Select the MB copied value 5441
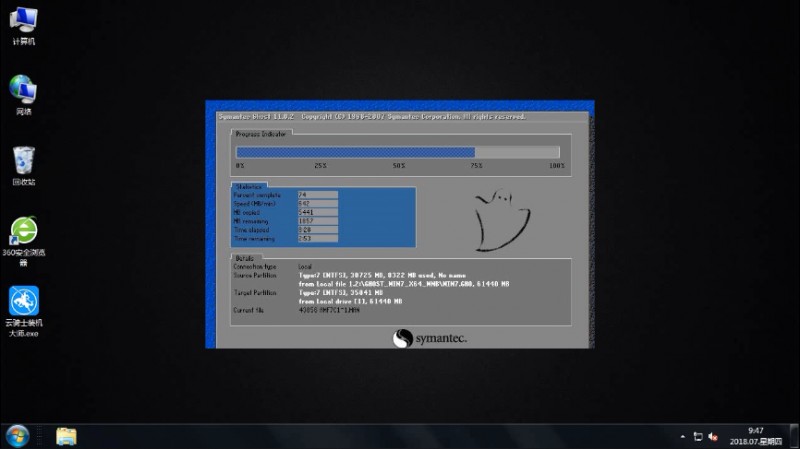 click(x=317, y=212)
